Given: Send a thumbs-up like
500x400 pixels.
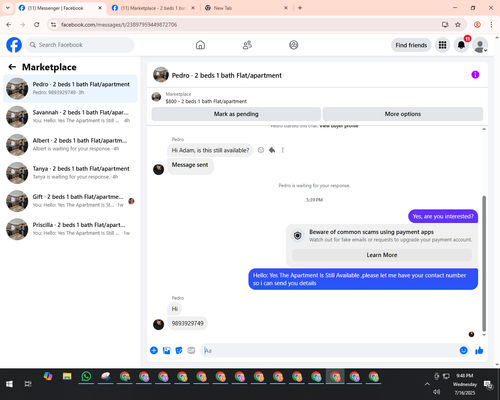Looking at the screenshot, I should tap(479, 350).
